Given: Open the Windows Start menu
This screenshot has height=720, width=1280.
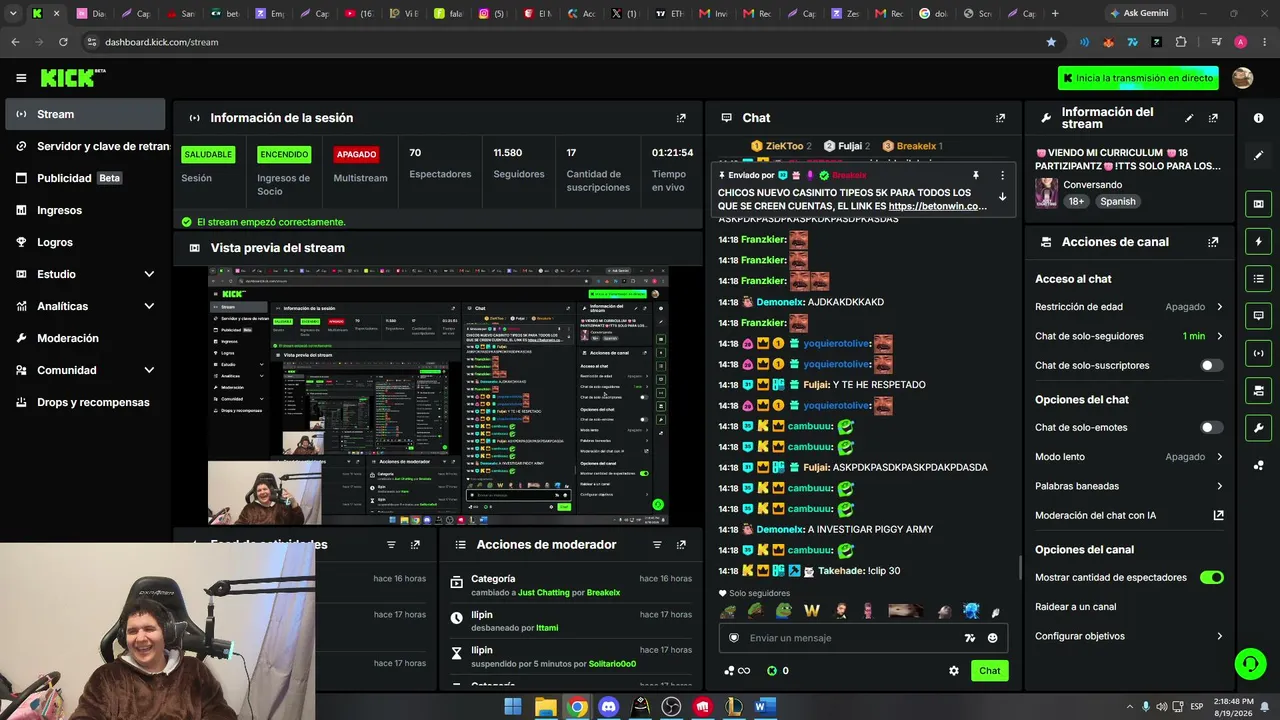Looking at the screenshot, I should coord(513,707).
